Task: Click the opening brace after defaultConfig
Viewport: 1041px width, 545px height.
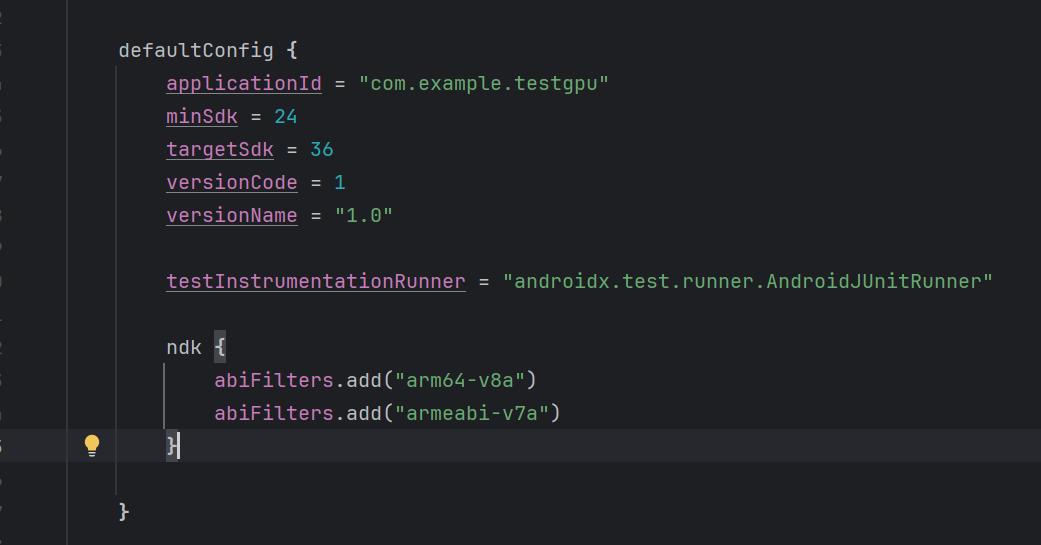Action: coord(292,50)
